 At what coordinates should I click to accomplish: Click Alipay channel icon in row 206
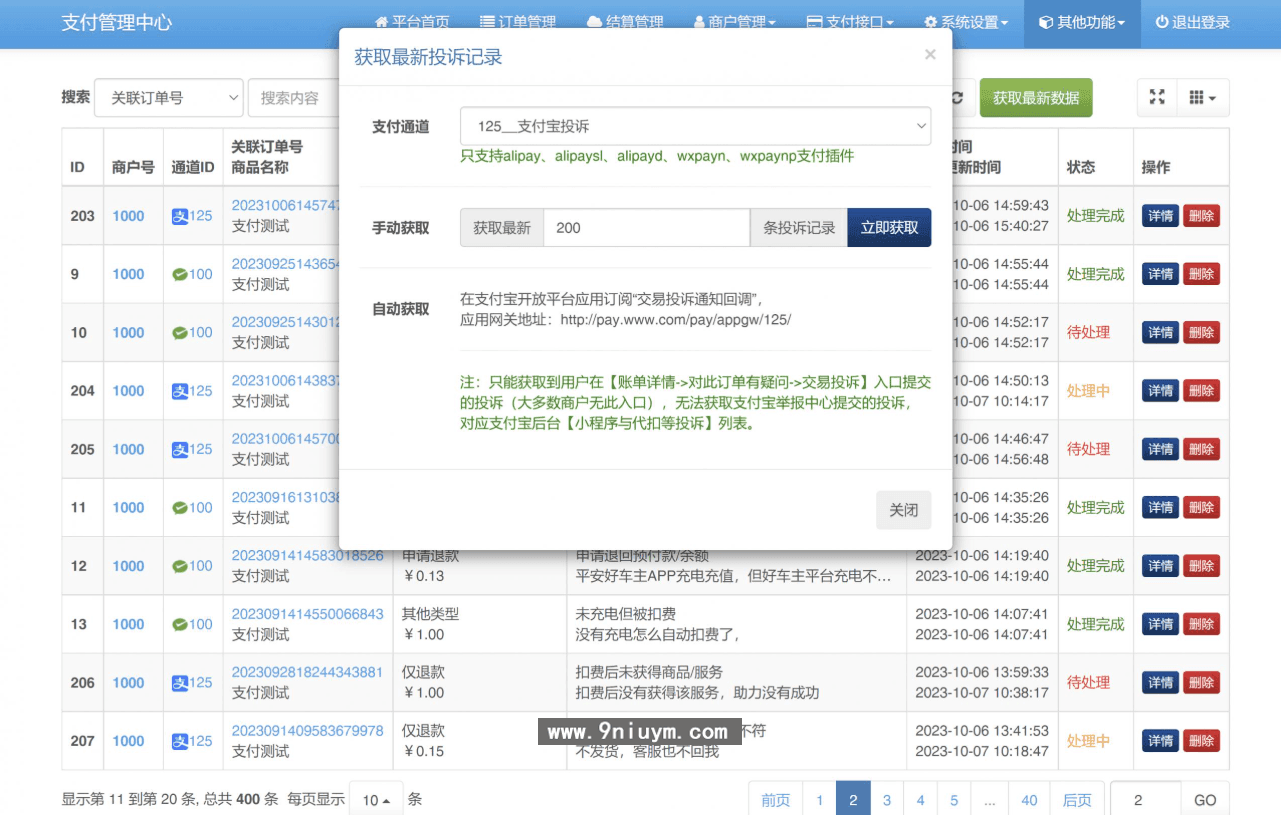[180, 683]
